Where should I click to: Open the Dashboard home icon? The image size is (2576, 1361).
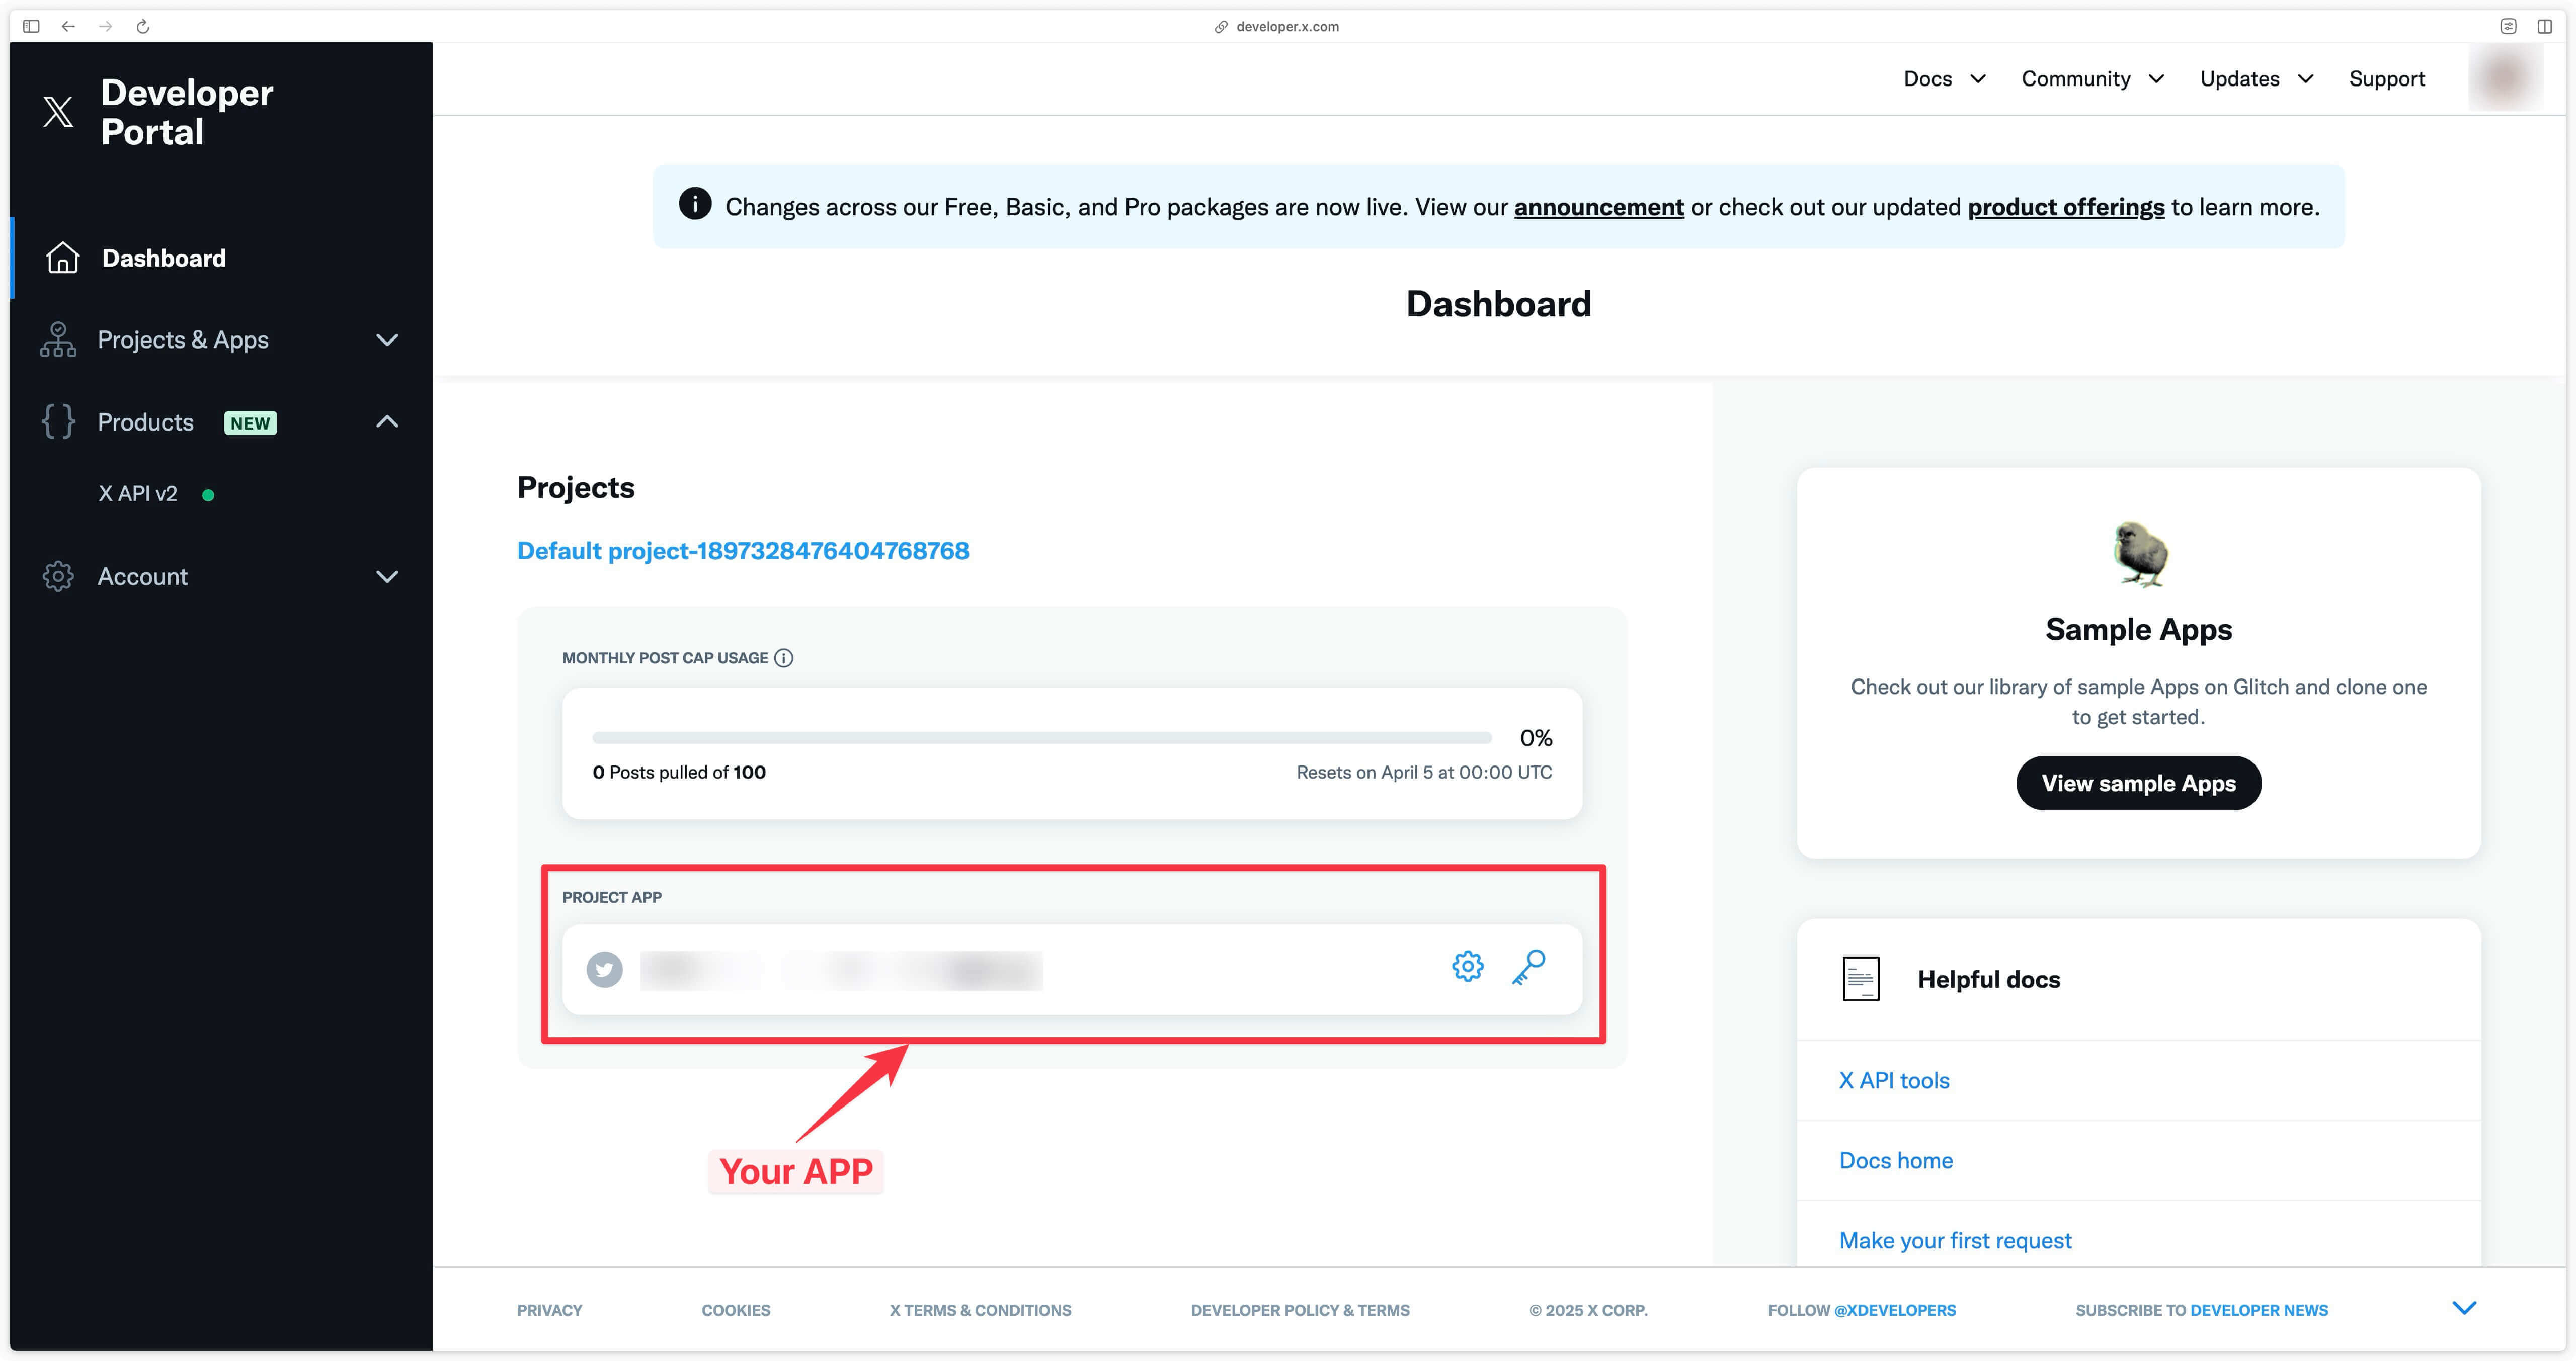[63, 258]
